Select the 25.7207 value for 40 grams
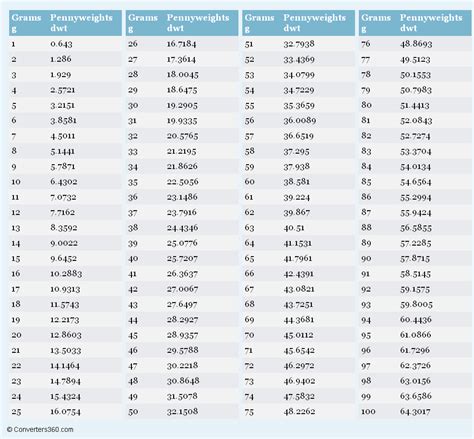Image resolution: width=474 pixels, height=439 pixels. (182, 258)
